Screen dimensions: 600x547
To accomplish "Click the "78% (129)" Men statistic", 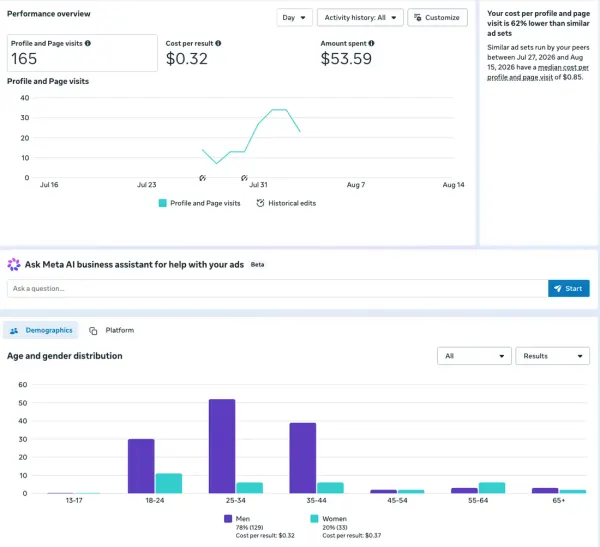I will tap(249, 527).
